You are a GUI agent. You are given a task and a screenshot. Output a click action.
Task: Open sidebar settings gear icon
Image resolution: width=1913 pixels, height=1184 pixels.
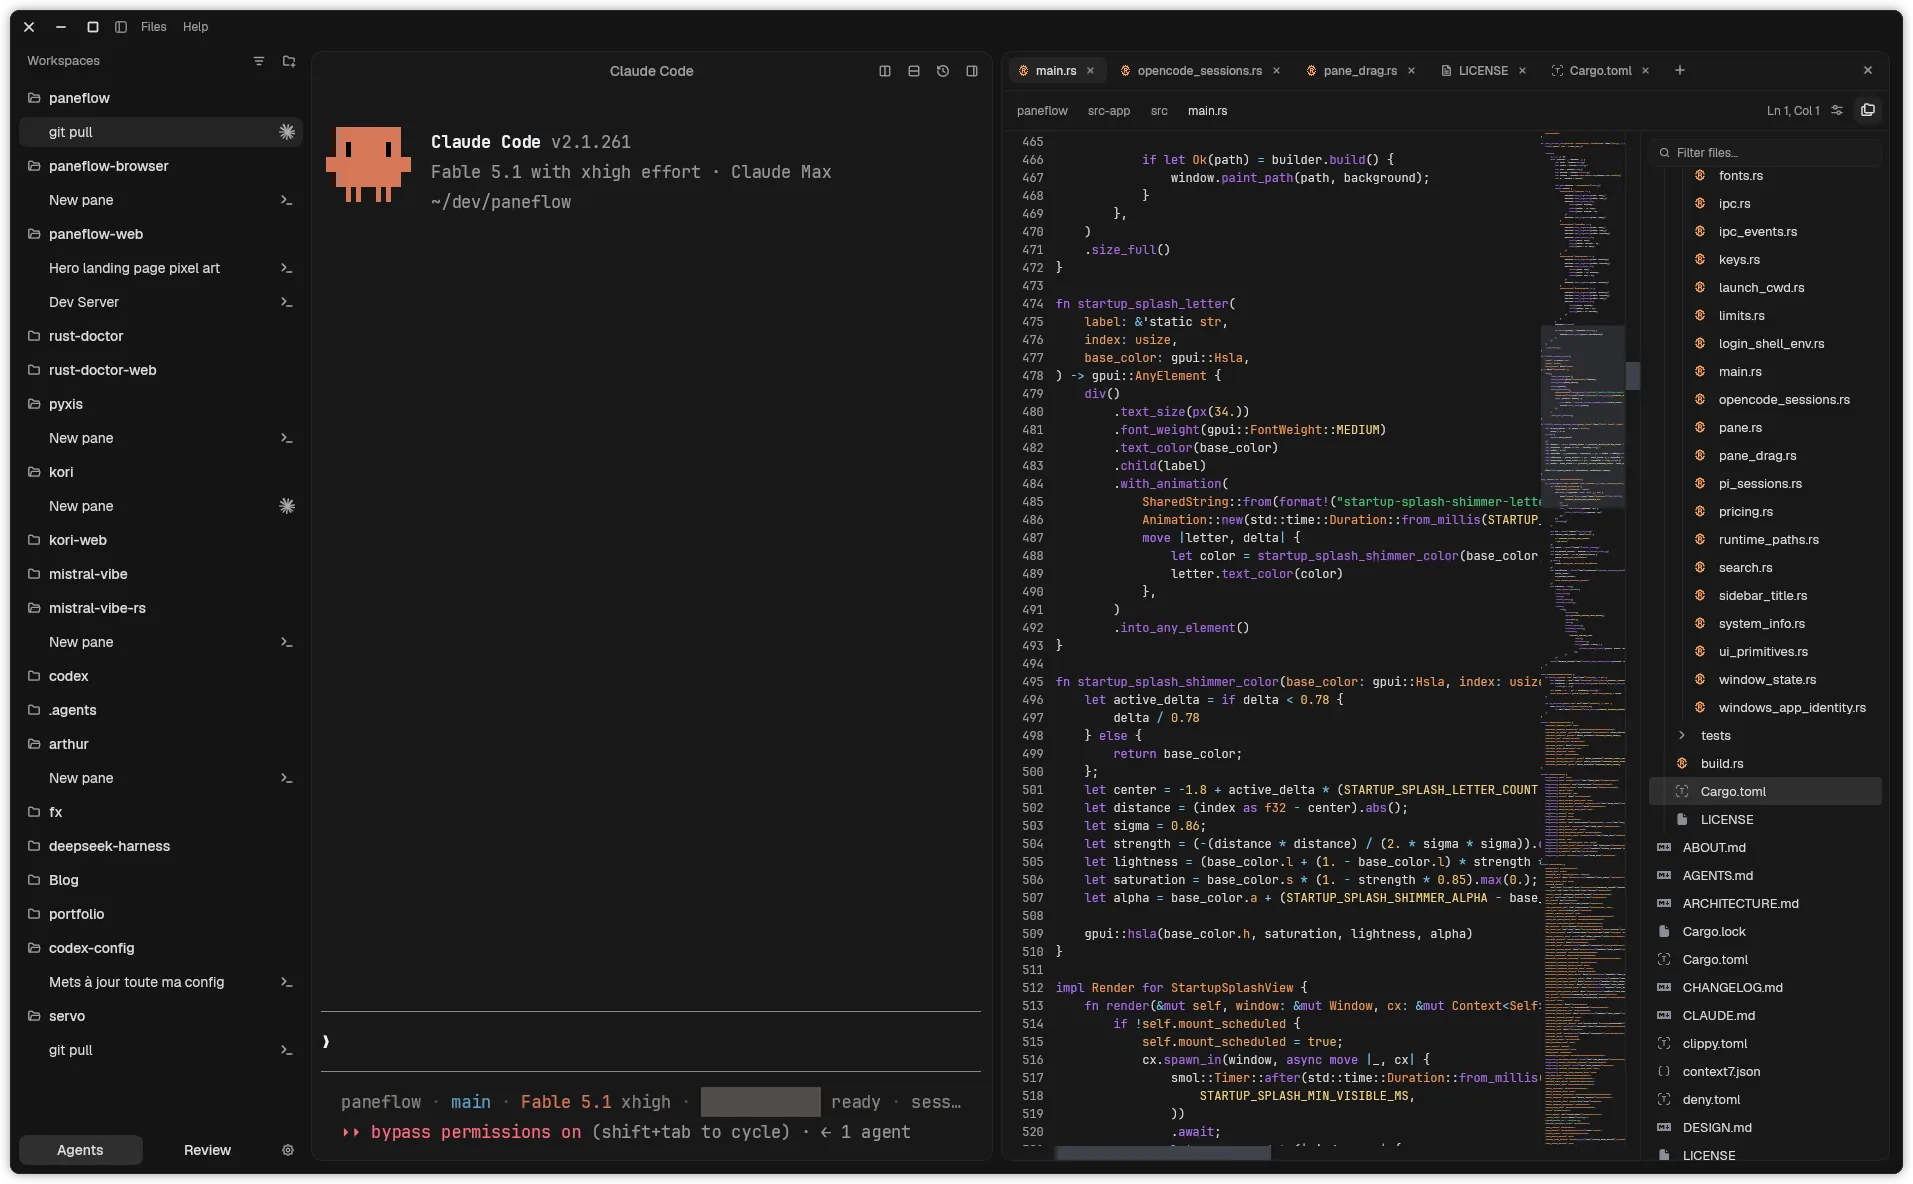(x=288, y=1150)
